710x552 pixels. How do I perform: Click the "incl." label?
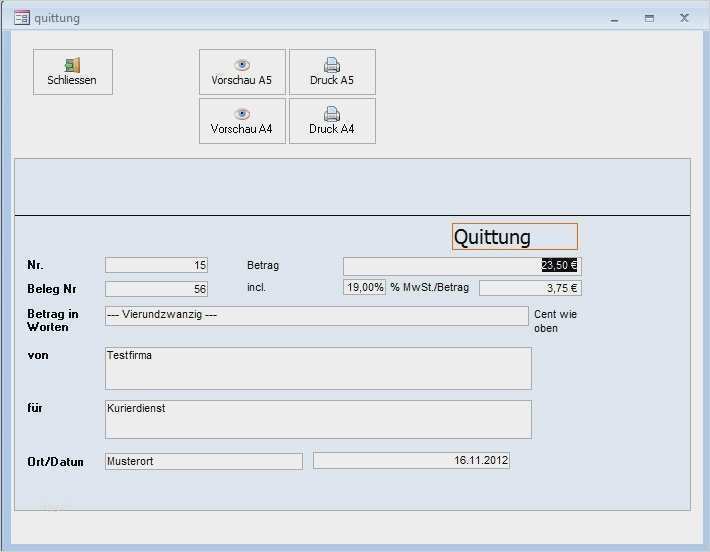(x=256, y=288)
